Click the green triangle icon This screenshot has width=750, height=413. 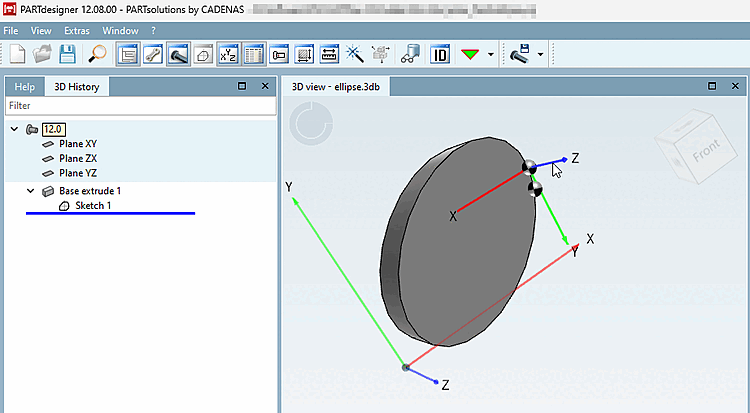point(470,54)
